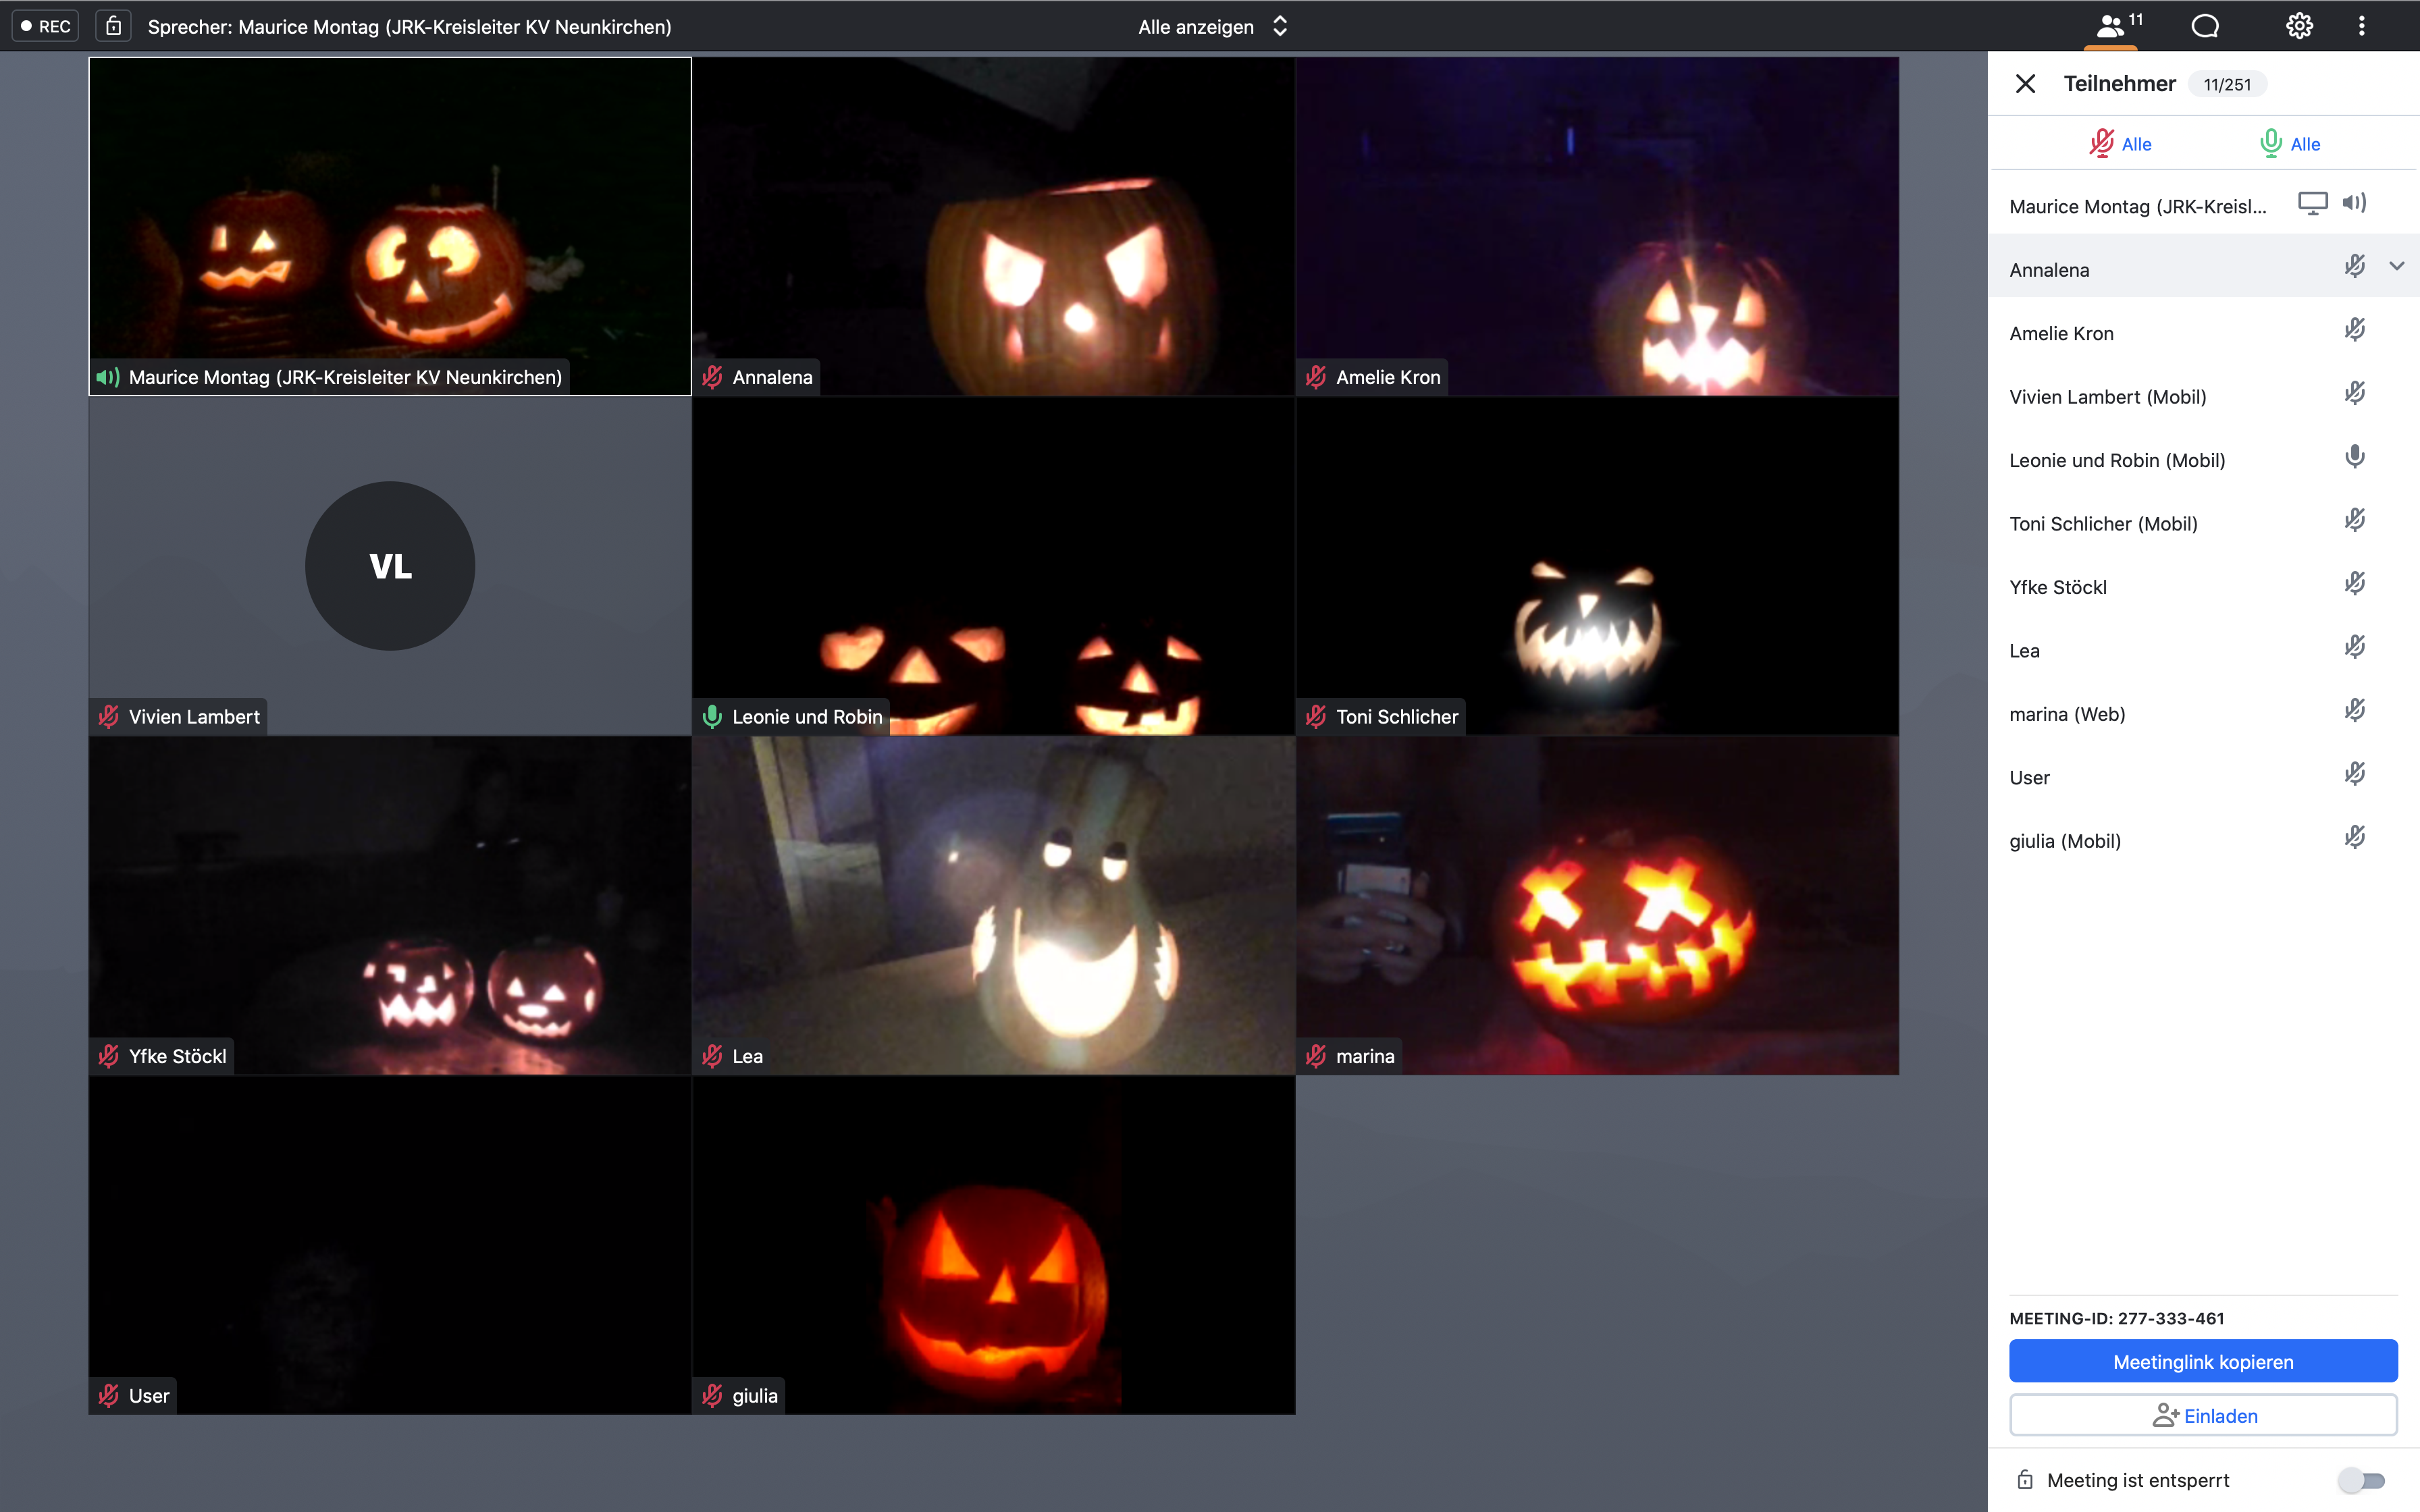
Task: Click muted mic icon on giulia's tile
Action: tap(712, 1395)
